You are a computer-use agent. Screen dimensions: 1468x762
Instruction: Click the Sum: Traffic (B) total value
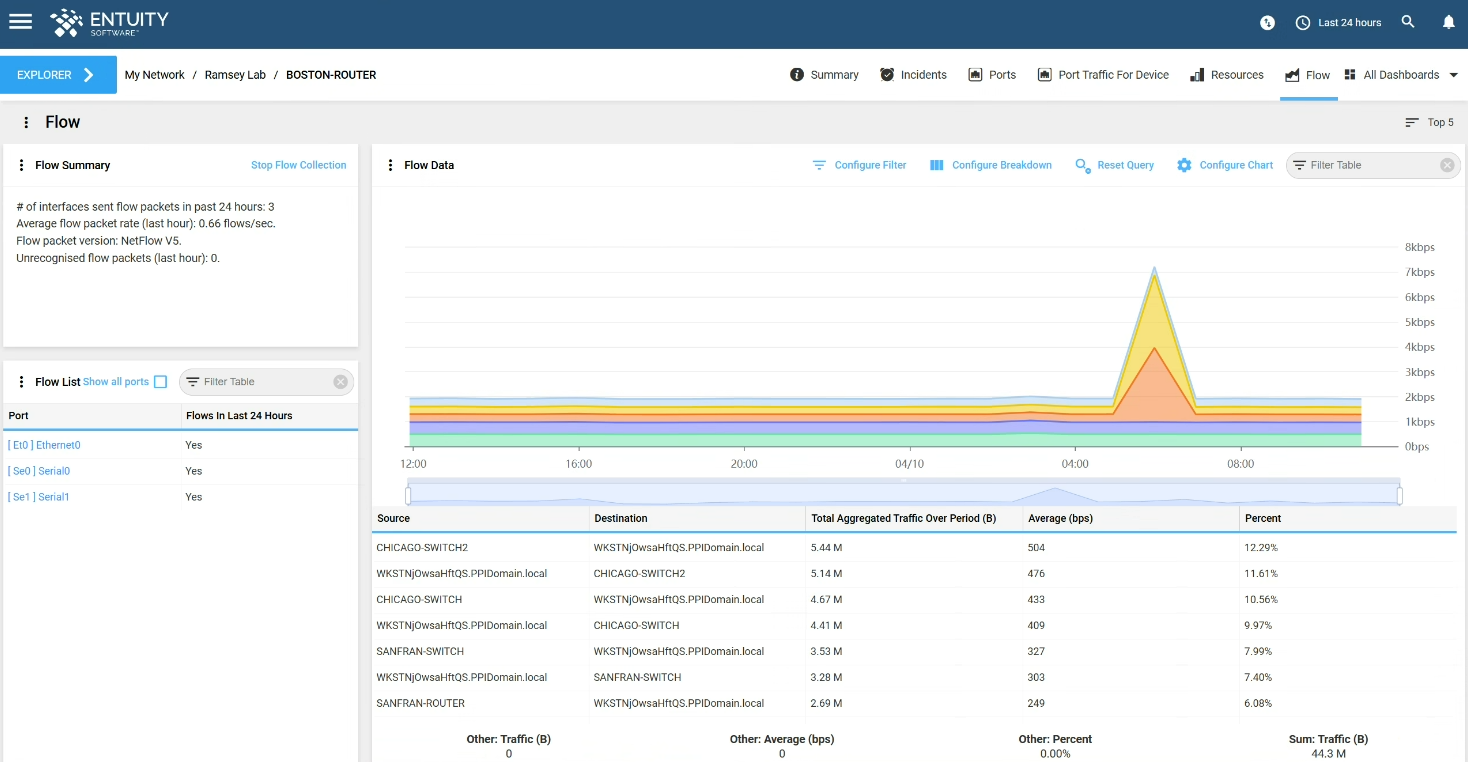tap(1328, 754)
